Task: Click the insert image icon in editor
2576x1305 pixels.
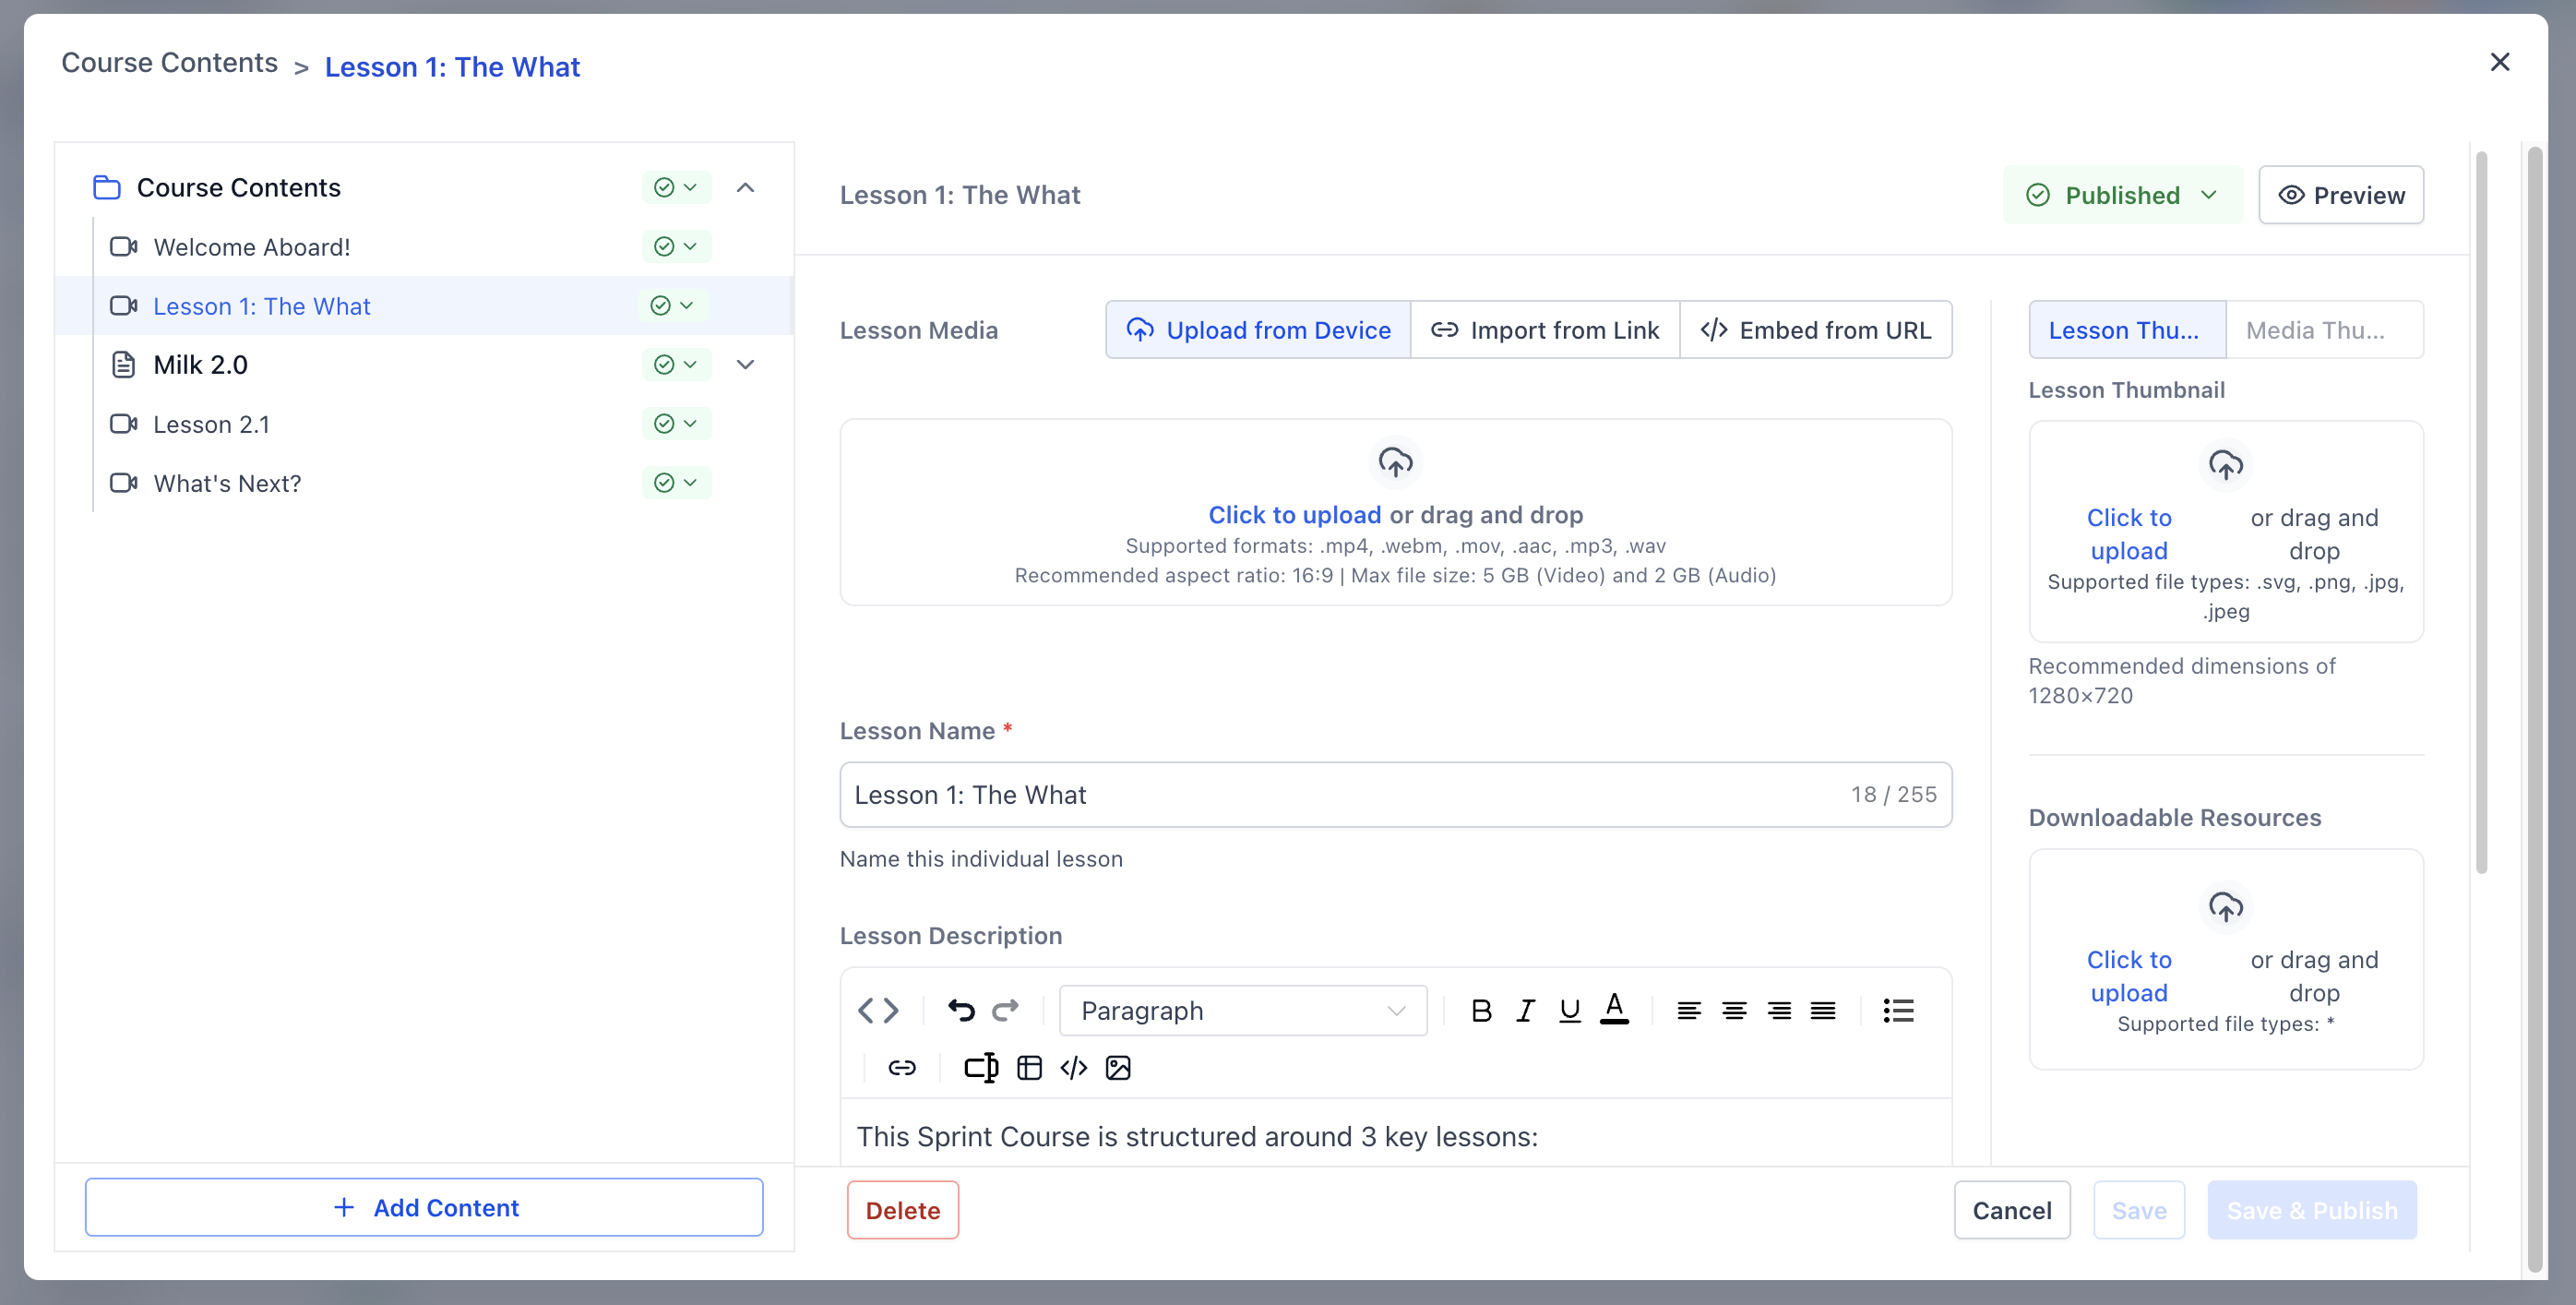Action: (1118, 1068)
